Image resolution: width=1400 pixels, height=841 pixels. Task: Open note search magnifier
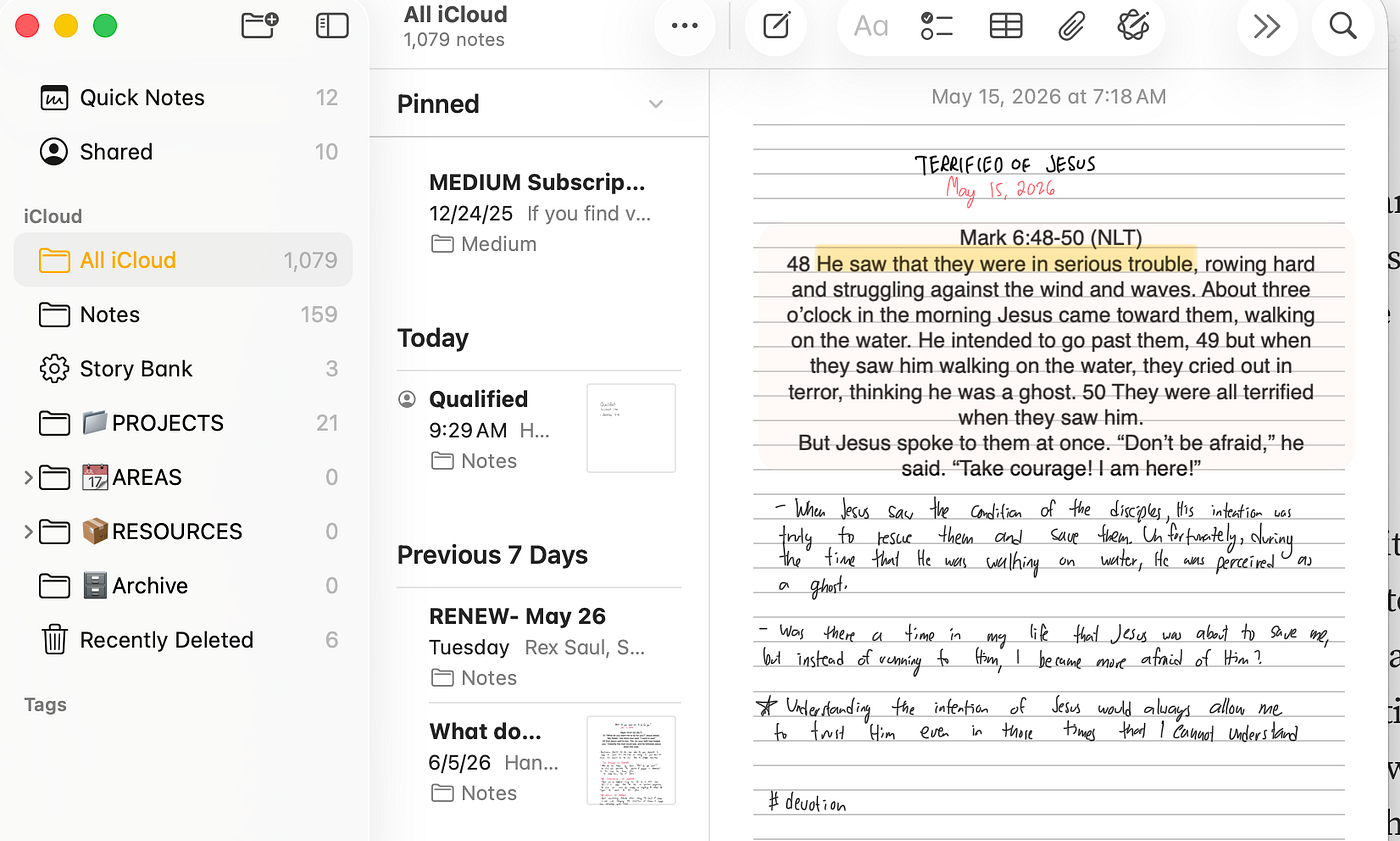(1343, 26)
